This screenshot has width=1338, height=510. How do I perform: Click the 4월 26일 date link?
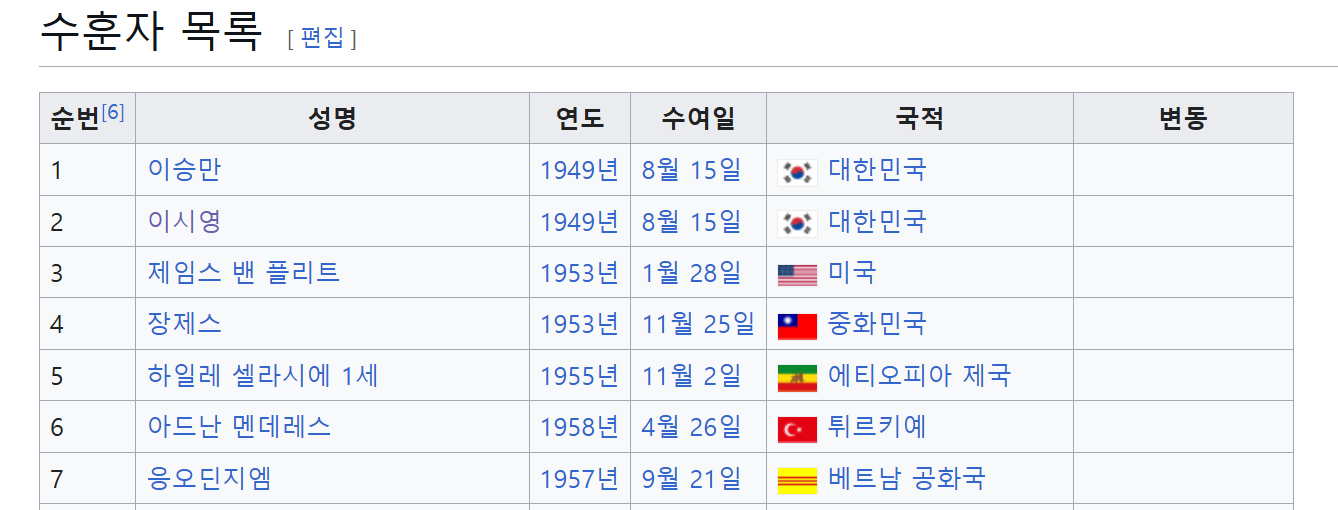[691, 427]
